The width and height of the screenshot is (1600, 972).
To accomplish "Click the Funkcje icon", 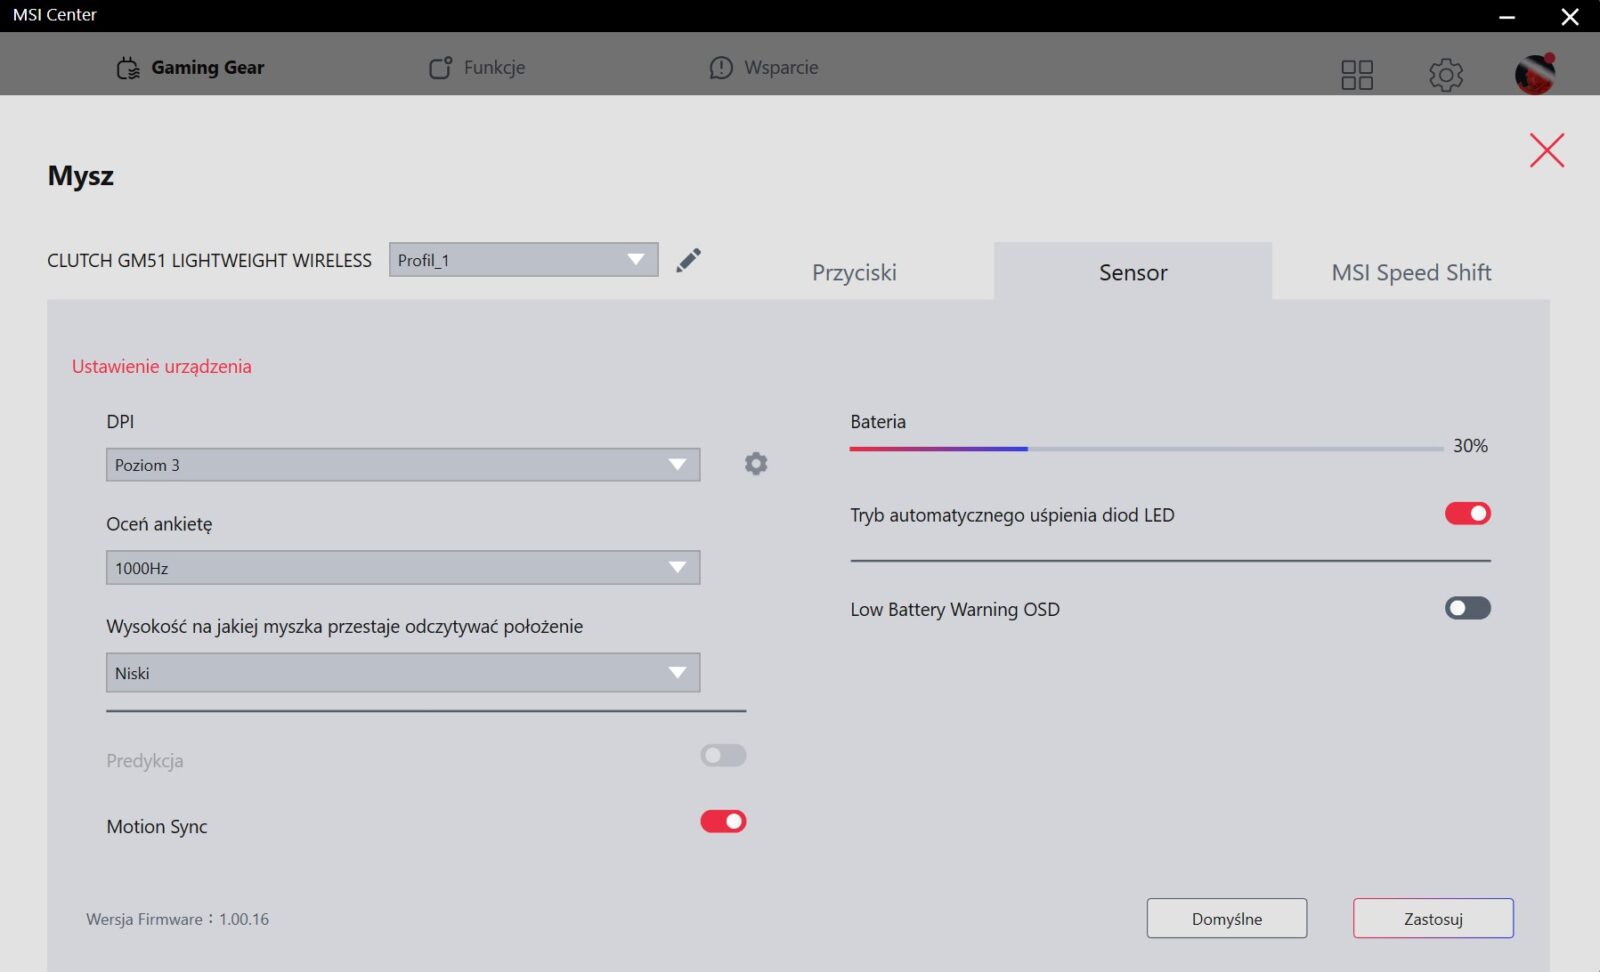I will point(440,68).
